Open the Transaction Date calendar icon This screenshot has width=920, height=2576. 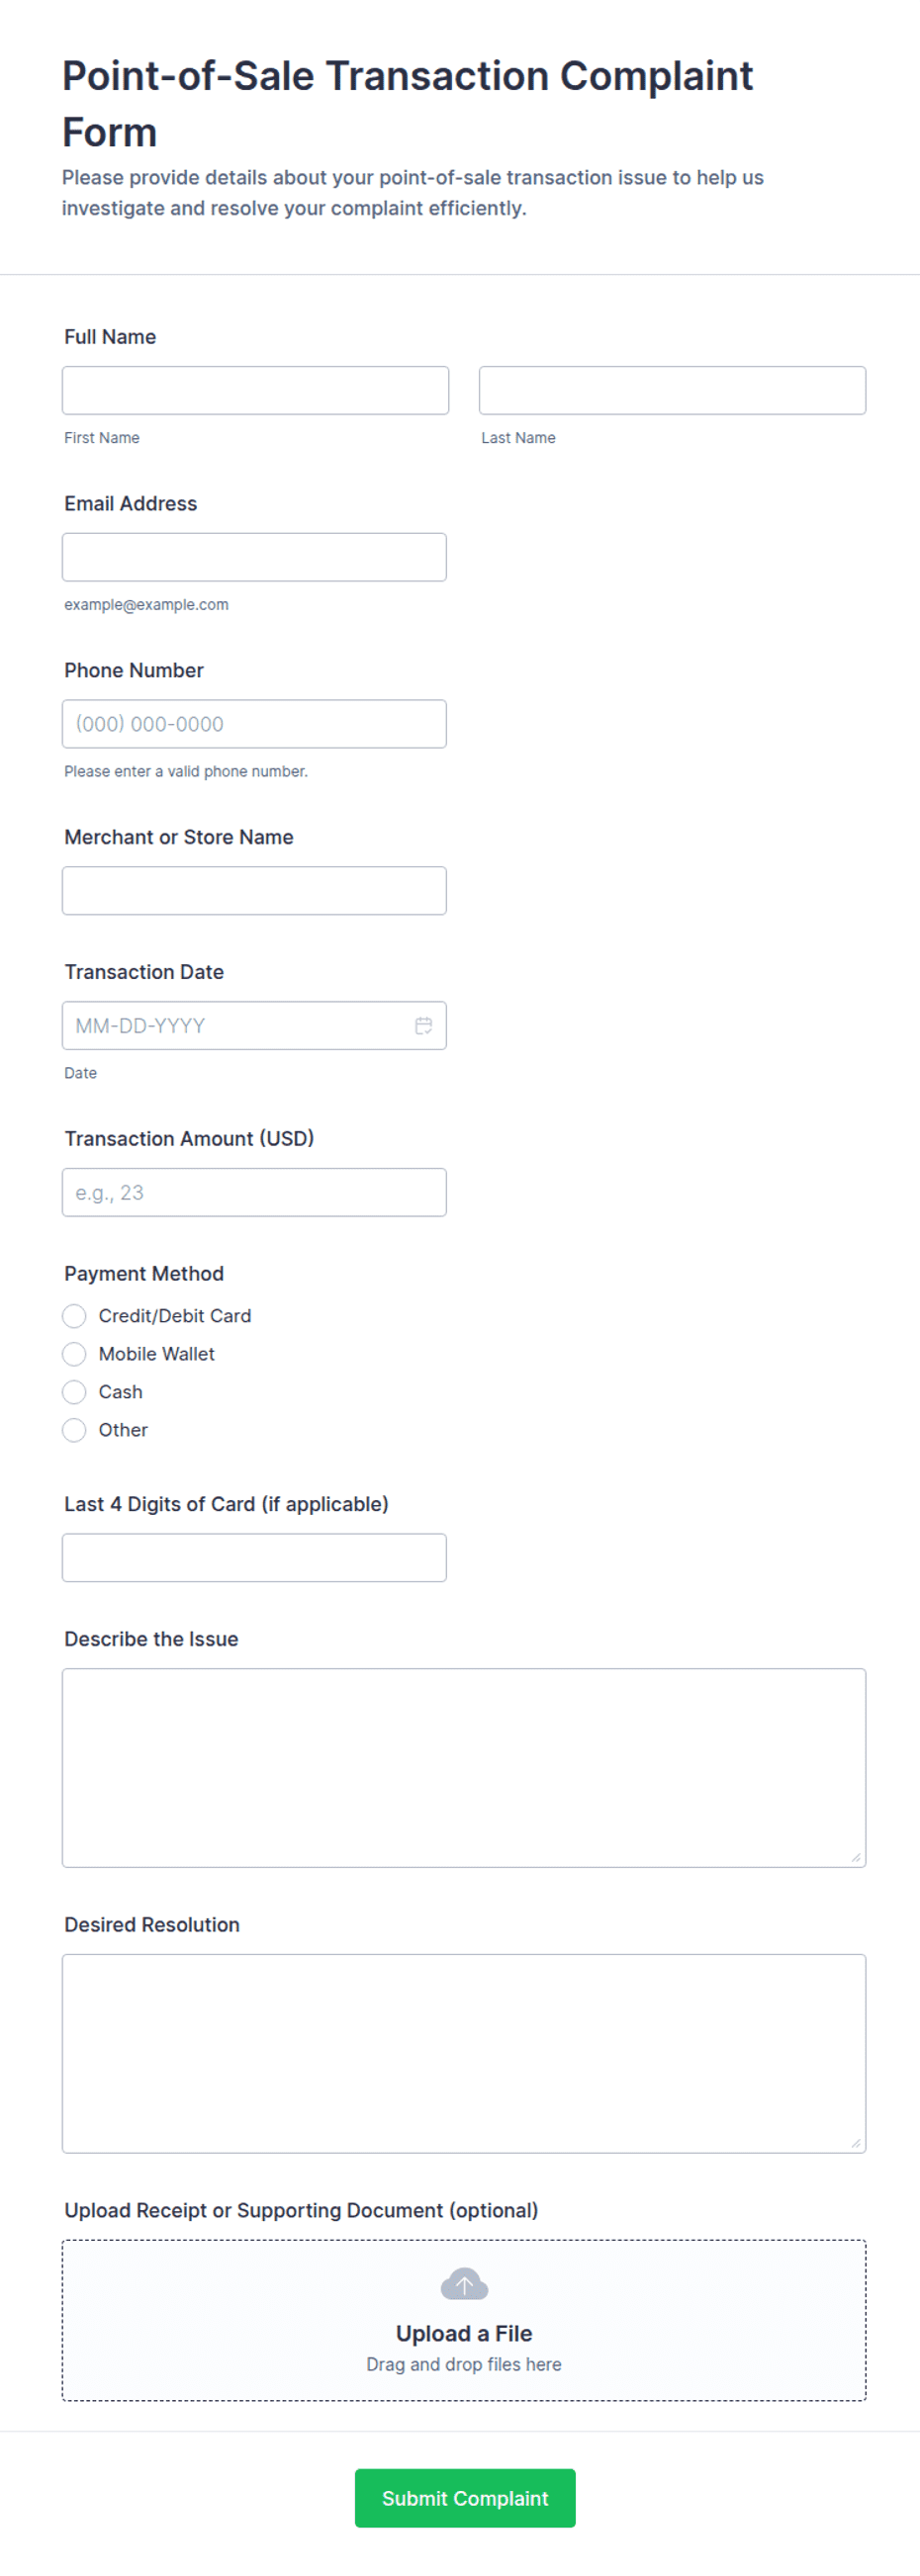(x=424, y=1025)
